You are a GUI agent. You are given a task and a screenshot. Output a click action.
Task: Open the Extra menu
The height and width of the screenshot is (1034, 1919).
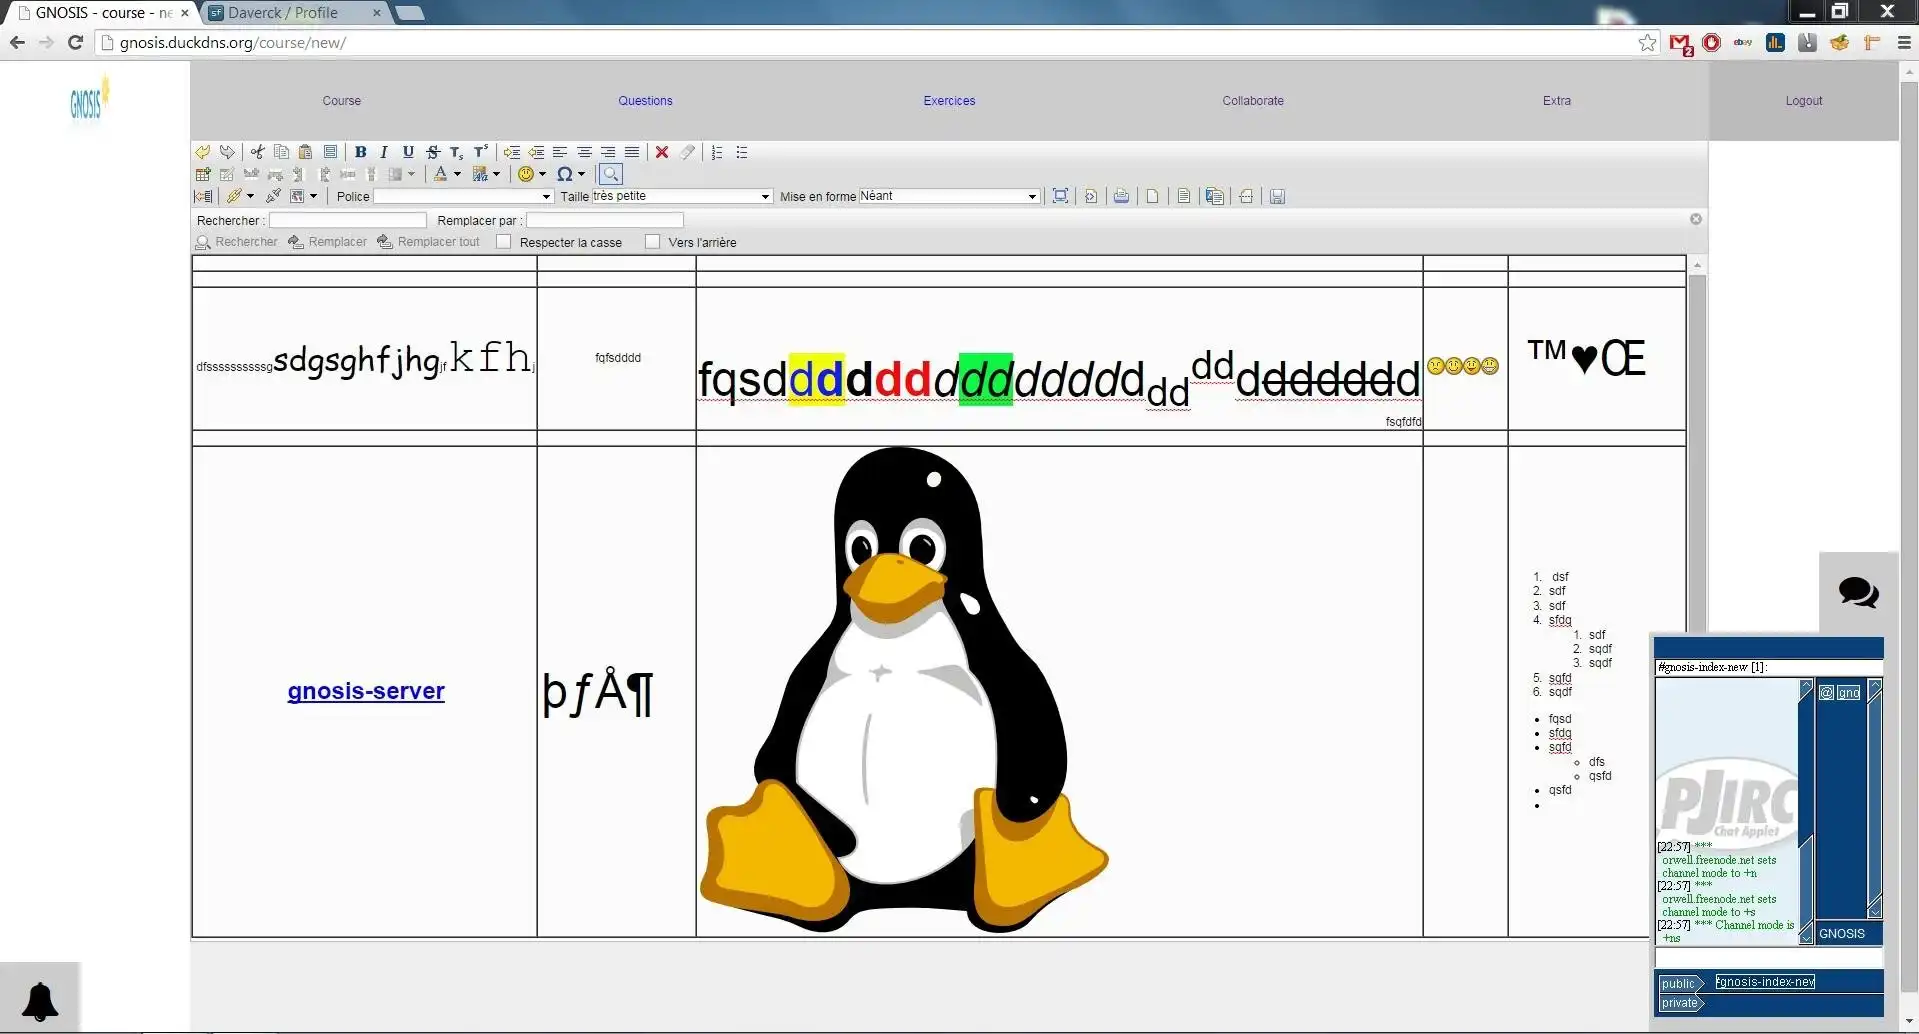coord(1557,101)
